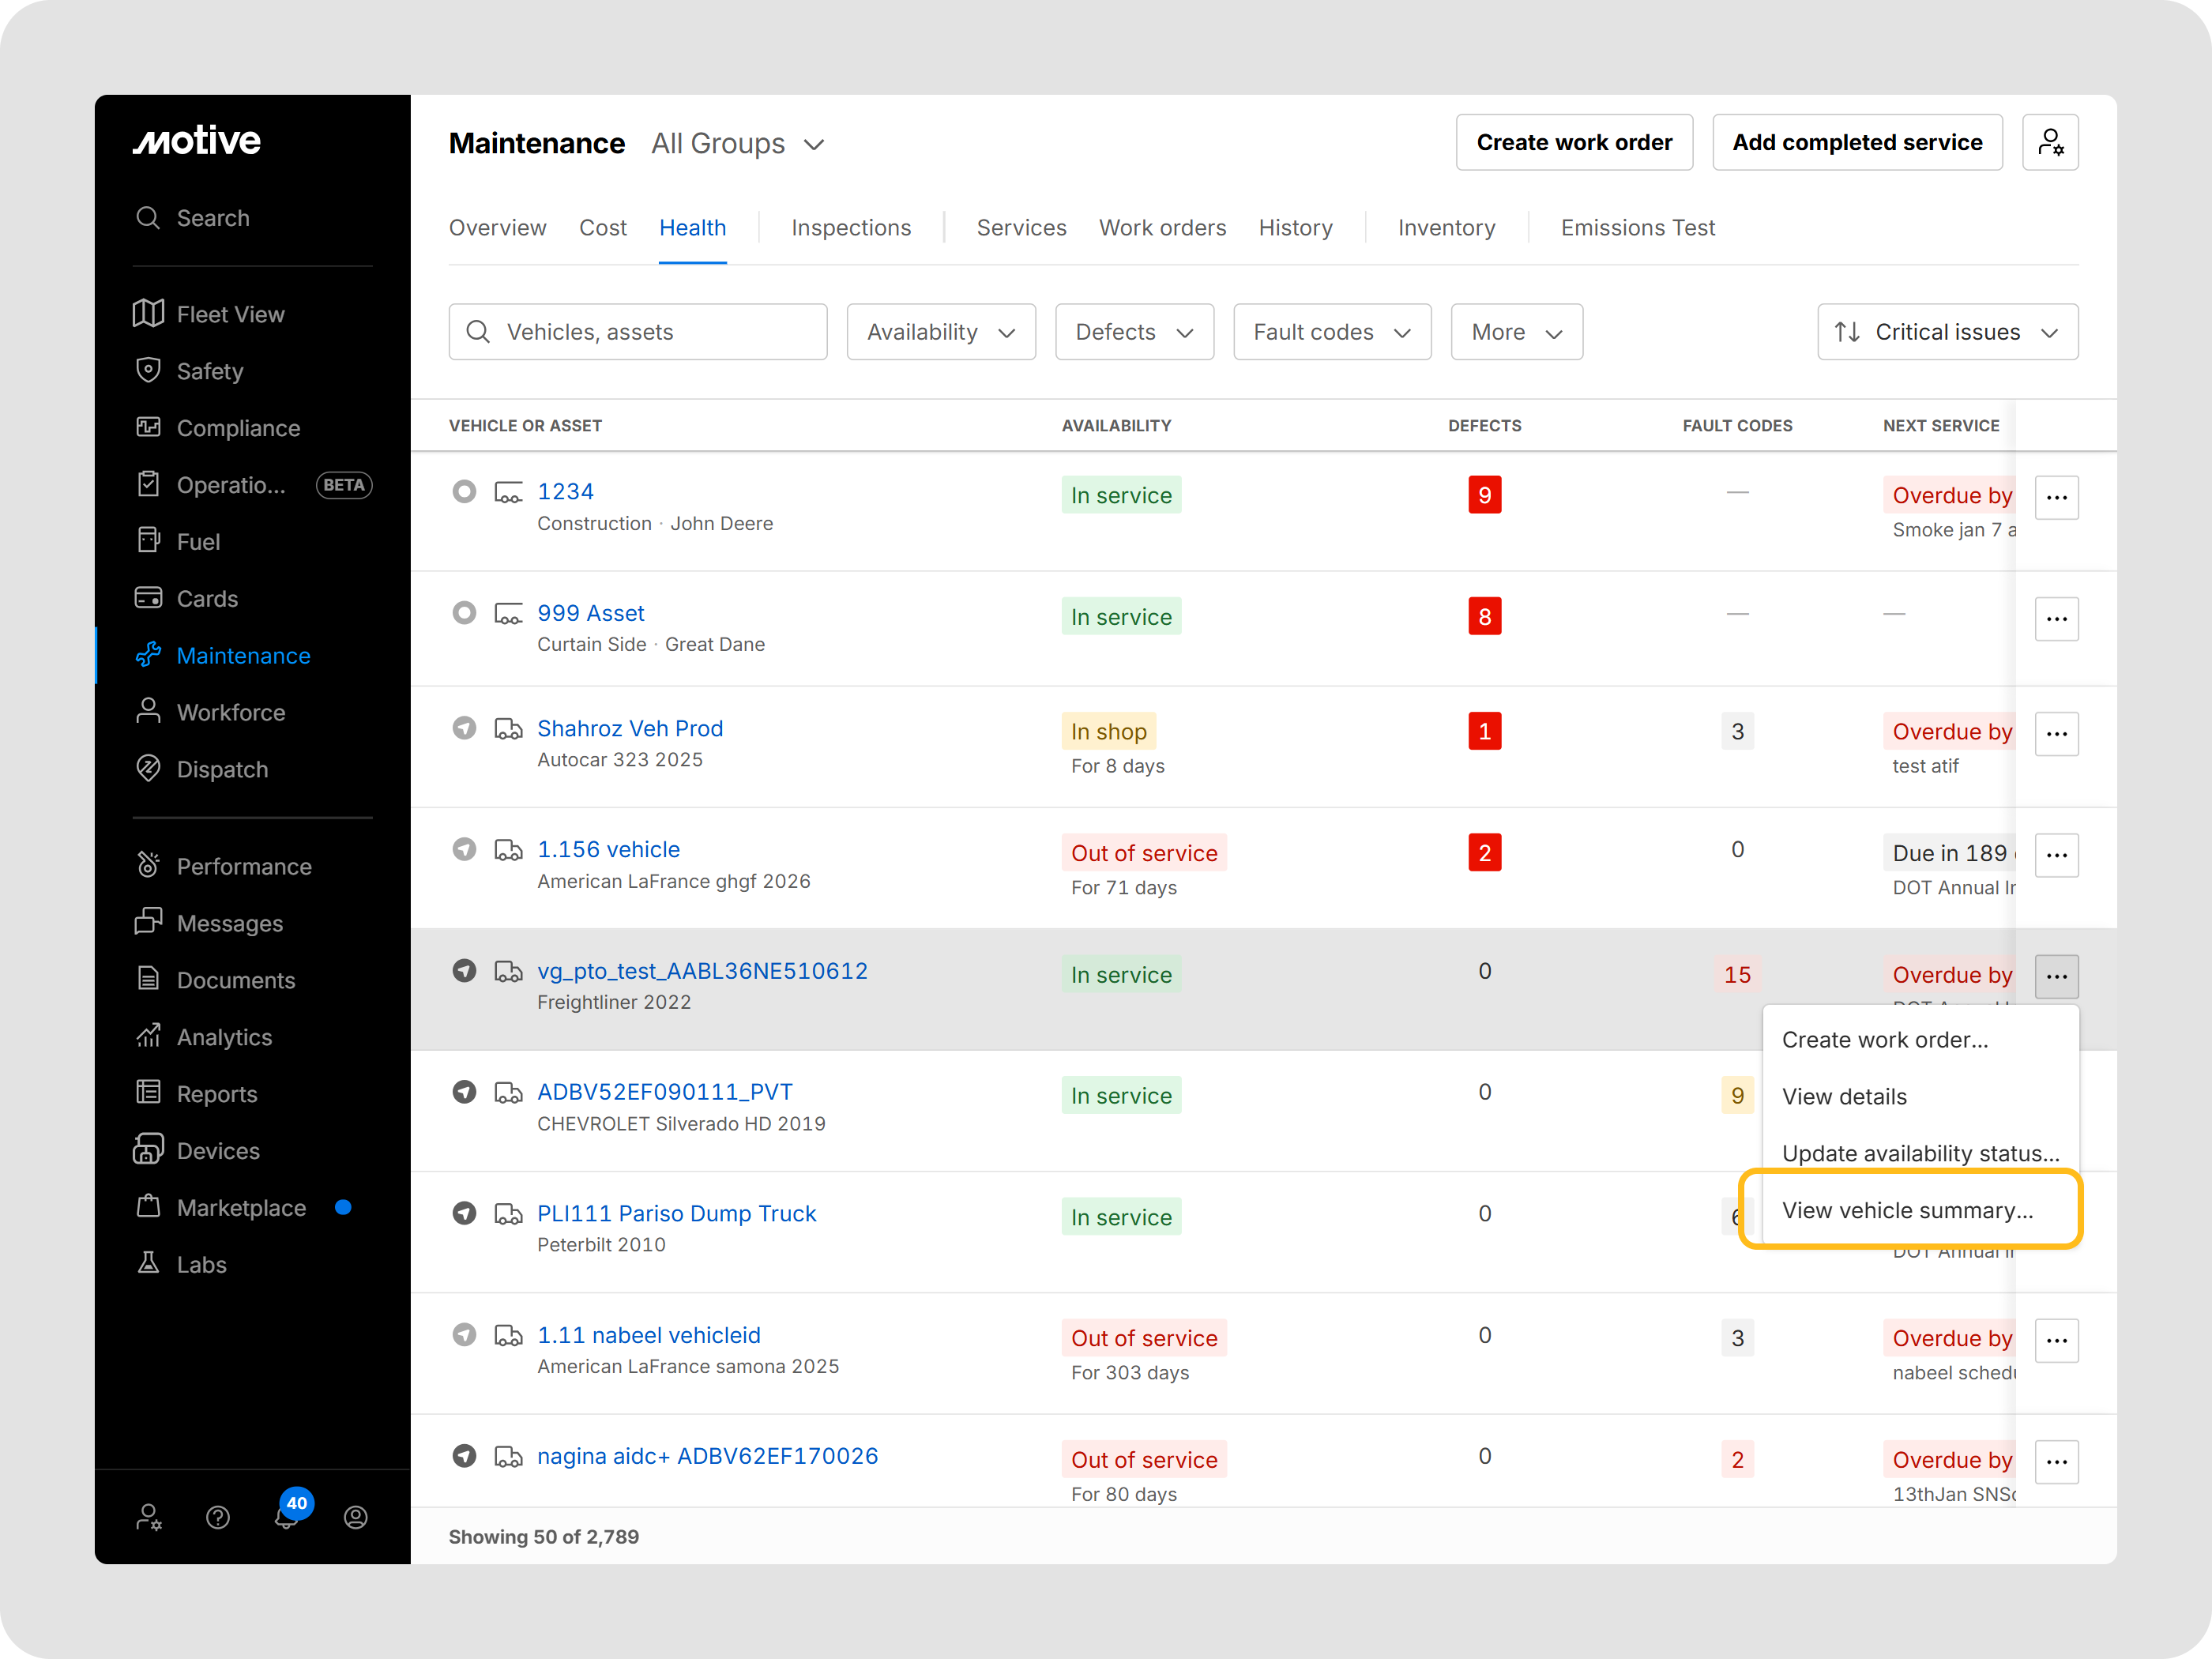2212x1659 pixels.
Task: Click the red 8 defects badge
Action: click(x=1484, y=617)
